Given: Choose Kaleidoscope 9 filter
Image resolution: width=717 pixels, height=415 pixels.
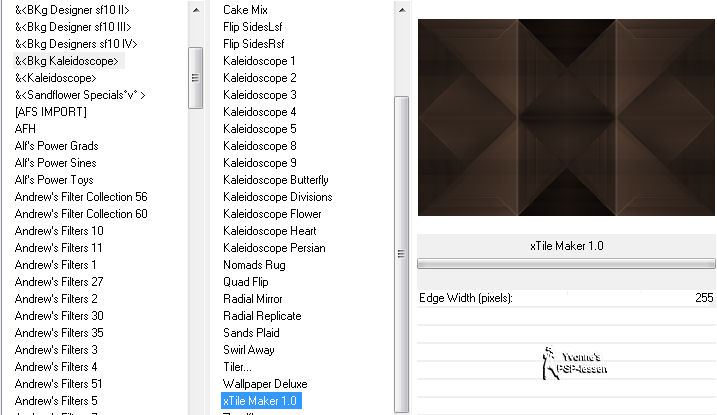Looking at the screenshot, I should point(260,163).
